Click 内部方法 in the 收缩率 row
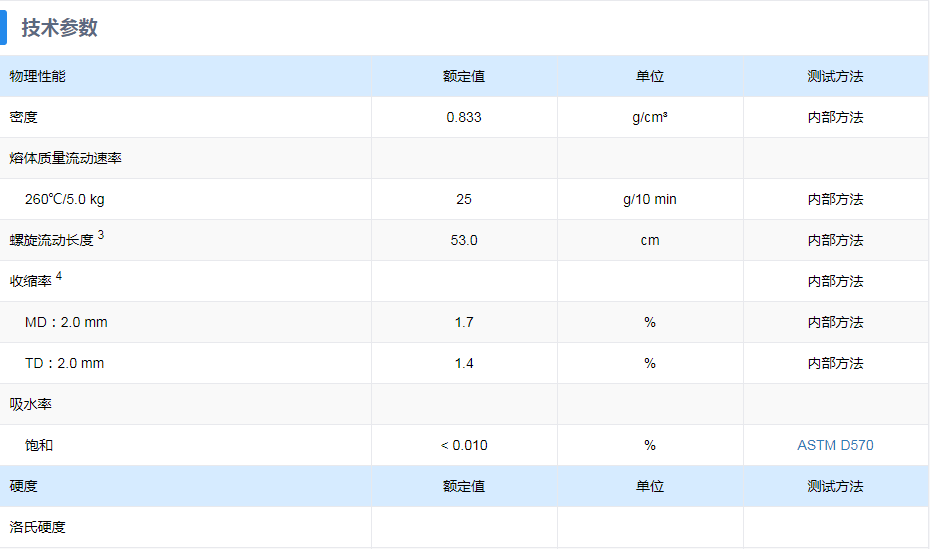The width and height of the screenshot is (930, 549). [x=835, y=281]
